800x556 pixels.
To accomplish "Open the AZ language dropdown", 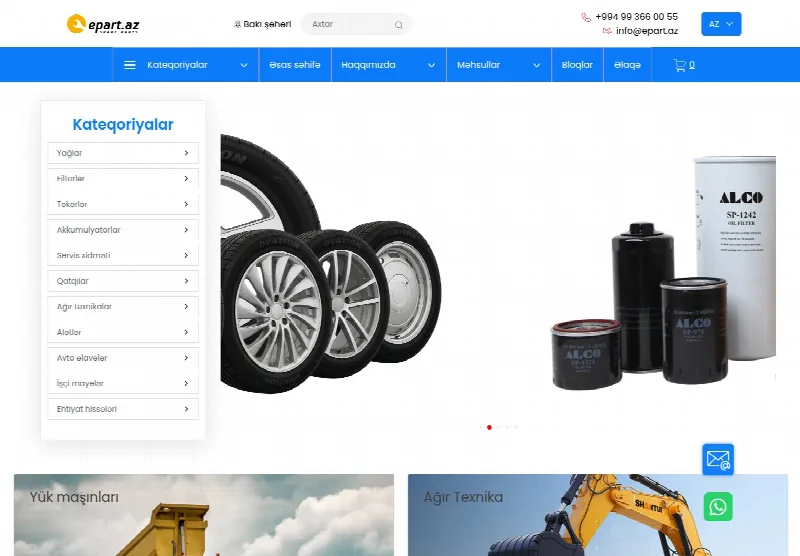I will [721, 24].
